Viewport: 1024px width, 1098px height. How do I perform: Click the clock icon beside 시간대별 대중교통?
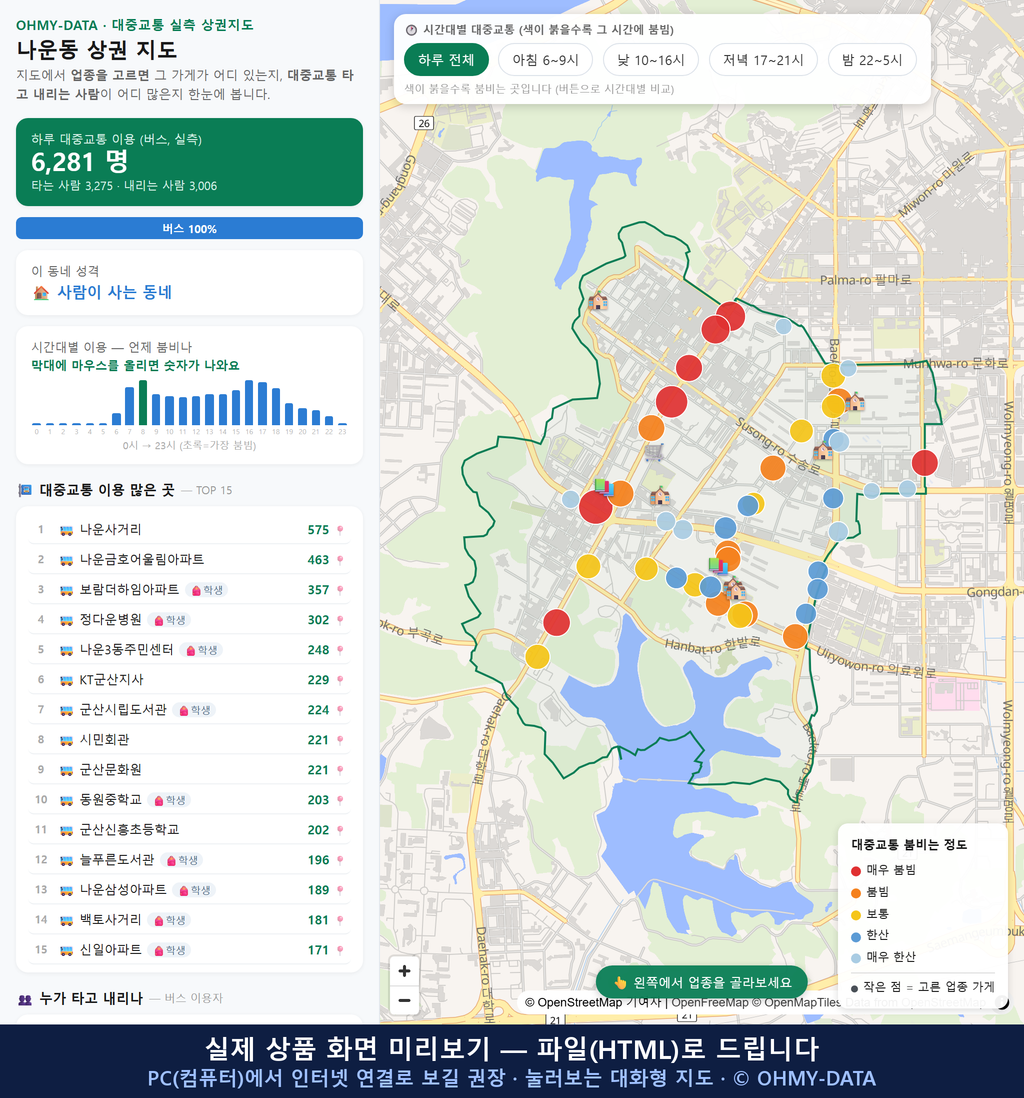(411, 30)
